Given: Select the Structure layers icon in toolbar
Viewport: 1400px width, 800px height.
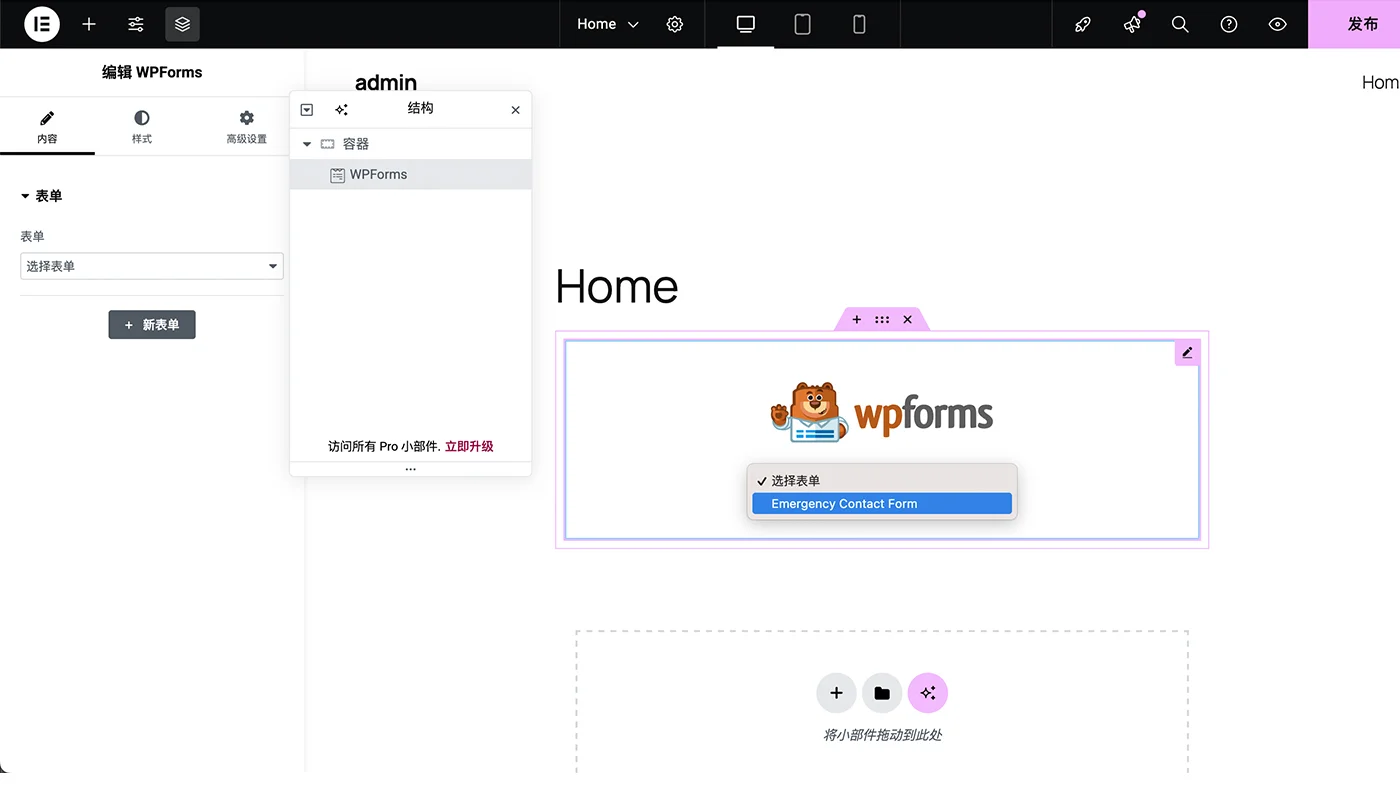Looking at the screenshot, I should 182,24.
